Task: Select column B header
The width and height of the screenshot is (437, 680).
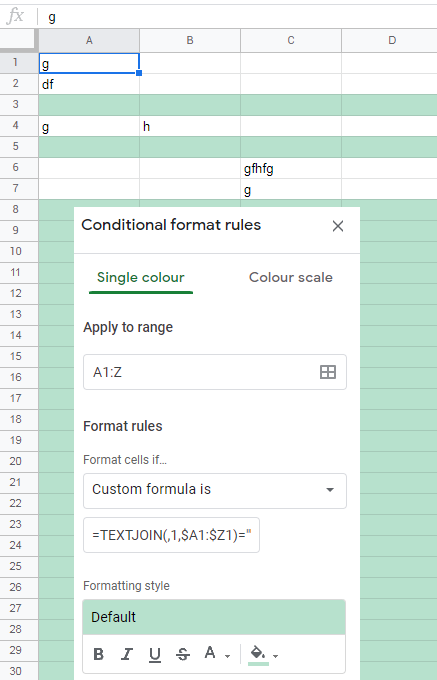Action: [x=190, y=40]
